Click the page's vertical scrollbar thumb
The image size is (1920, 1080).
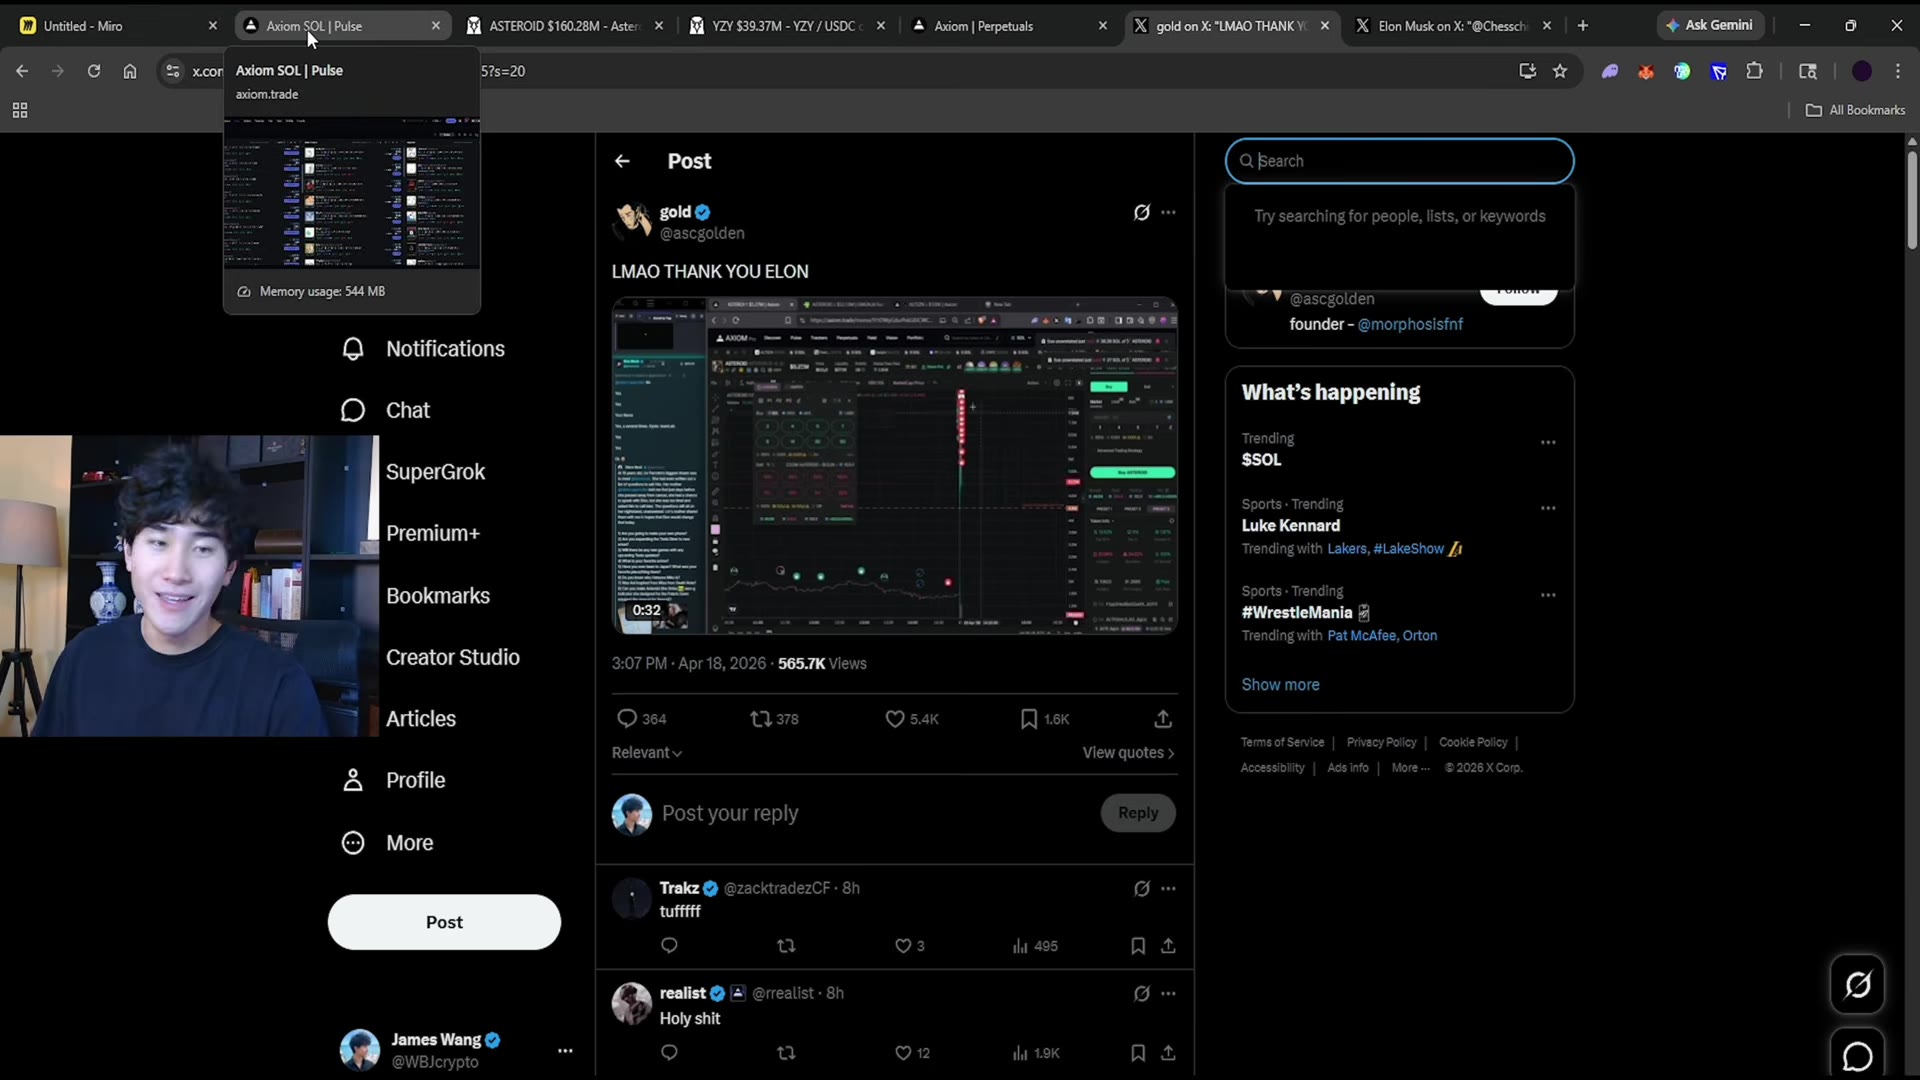(1912, 198)
